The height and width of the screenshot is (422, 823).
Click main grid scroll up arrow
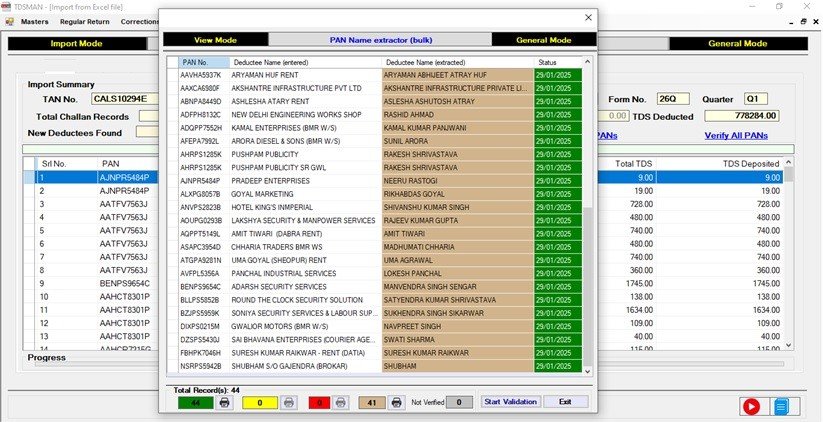(x=788, y=164)
